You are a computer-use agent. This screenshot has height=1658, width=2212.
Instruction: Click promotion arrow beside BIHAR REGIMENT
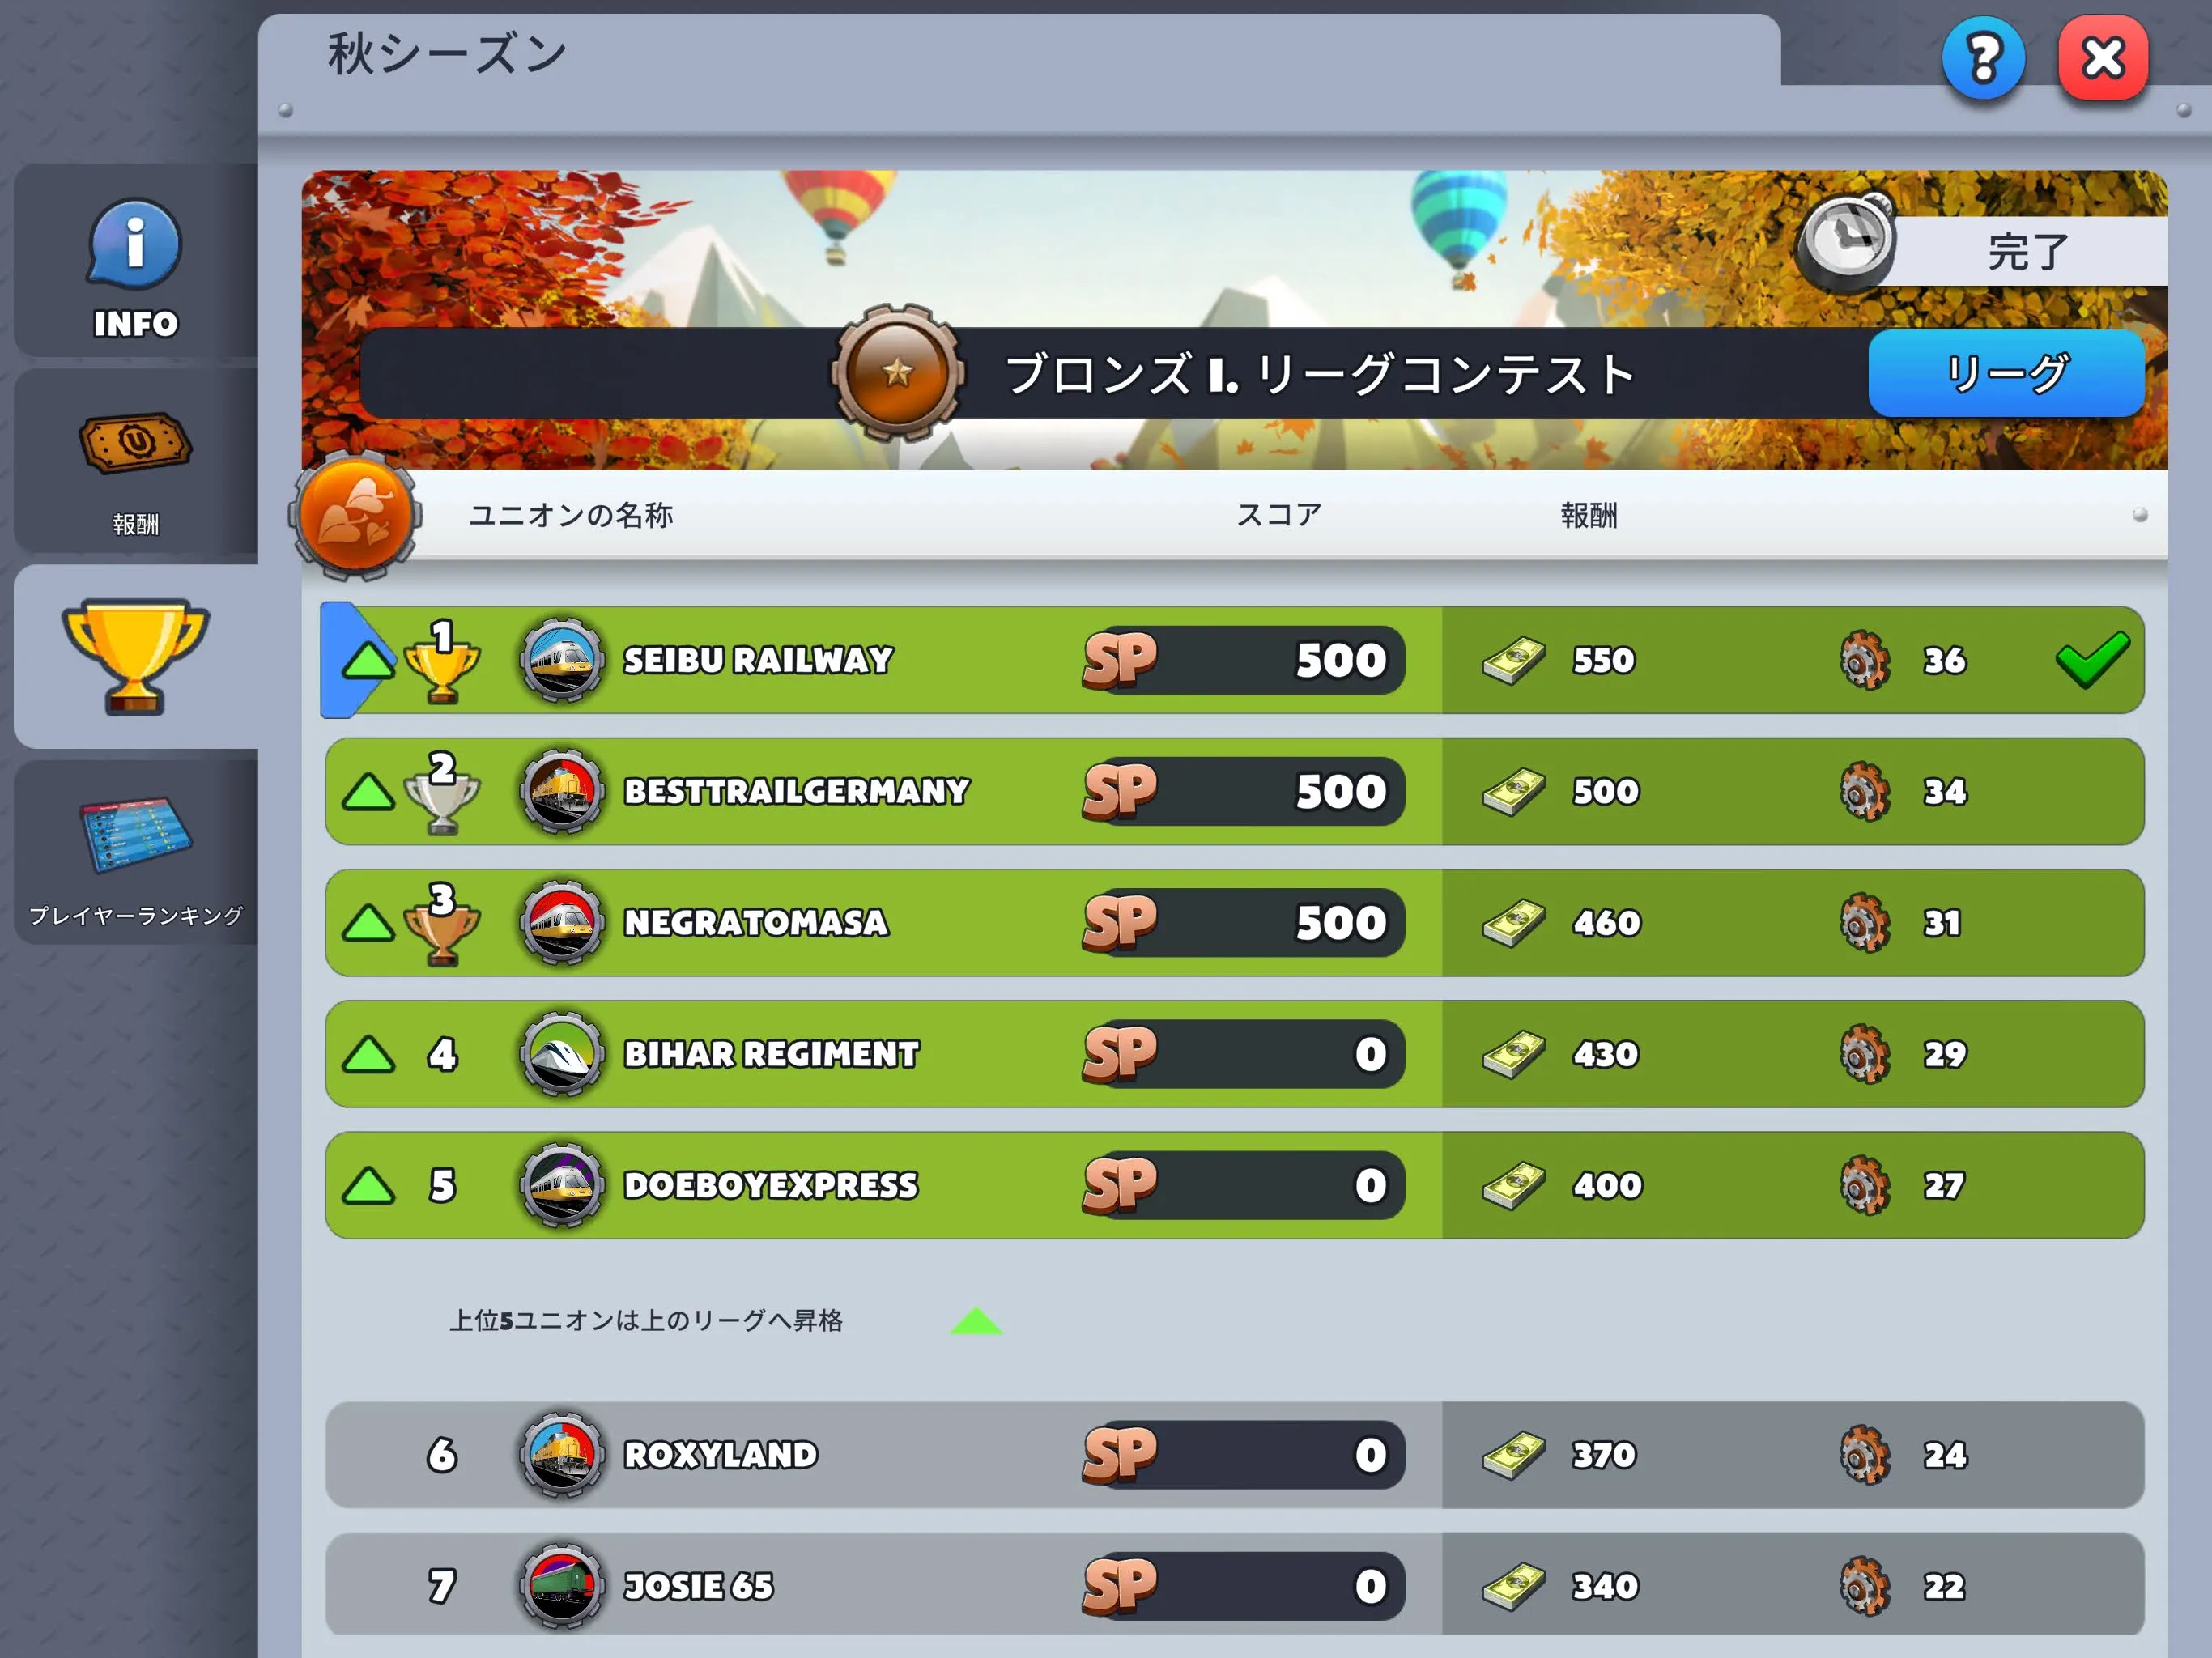pyautogui.click(x=368, y=1054)
